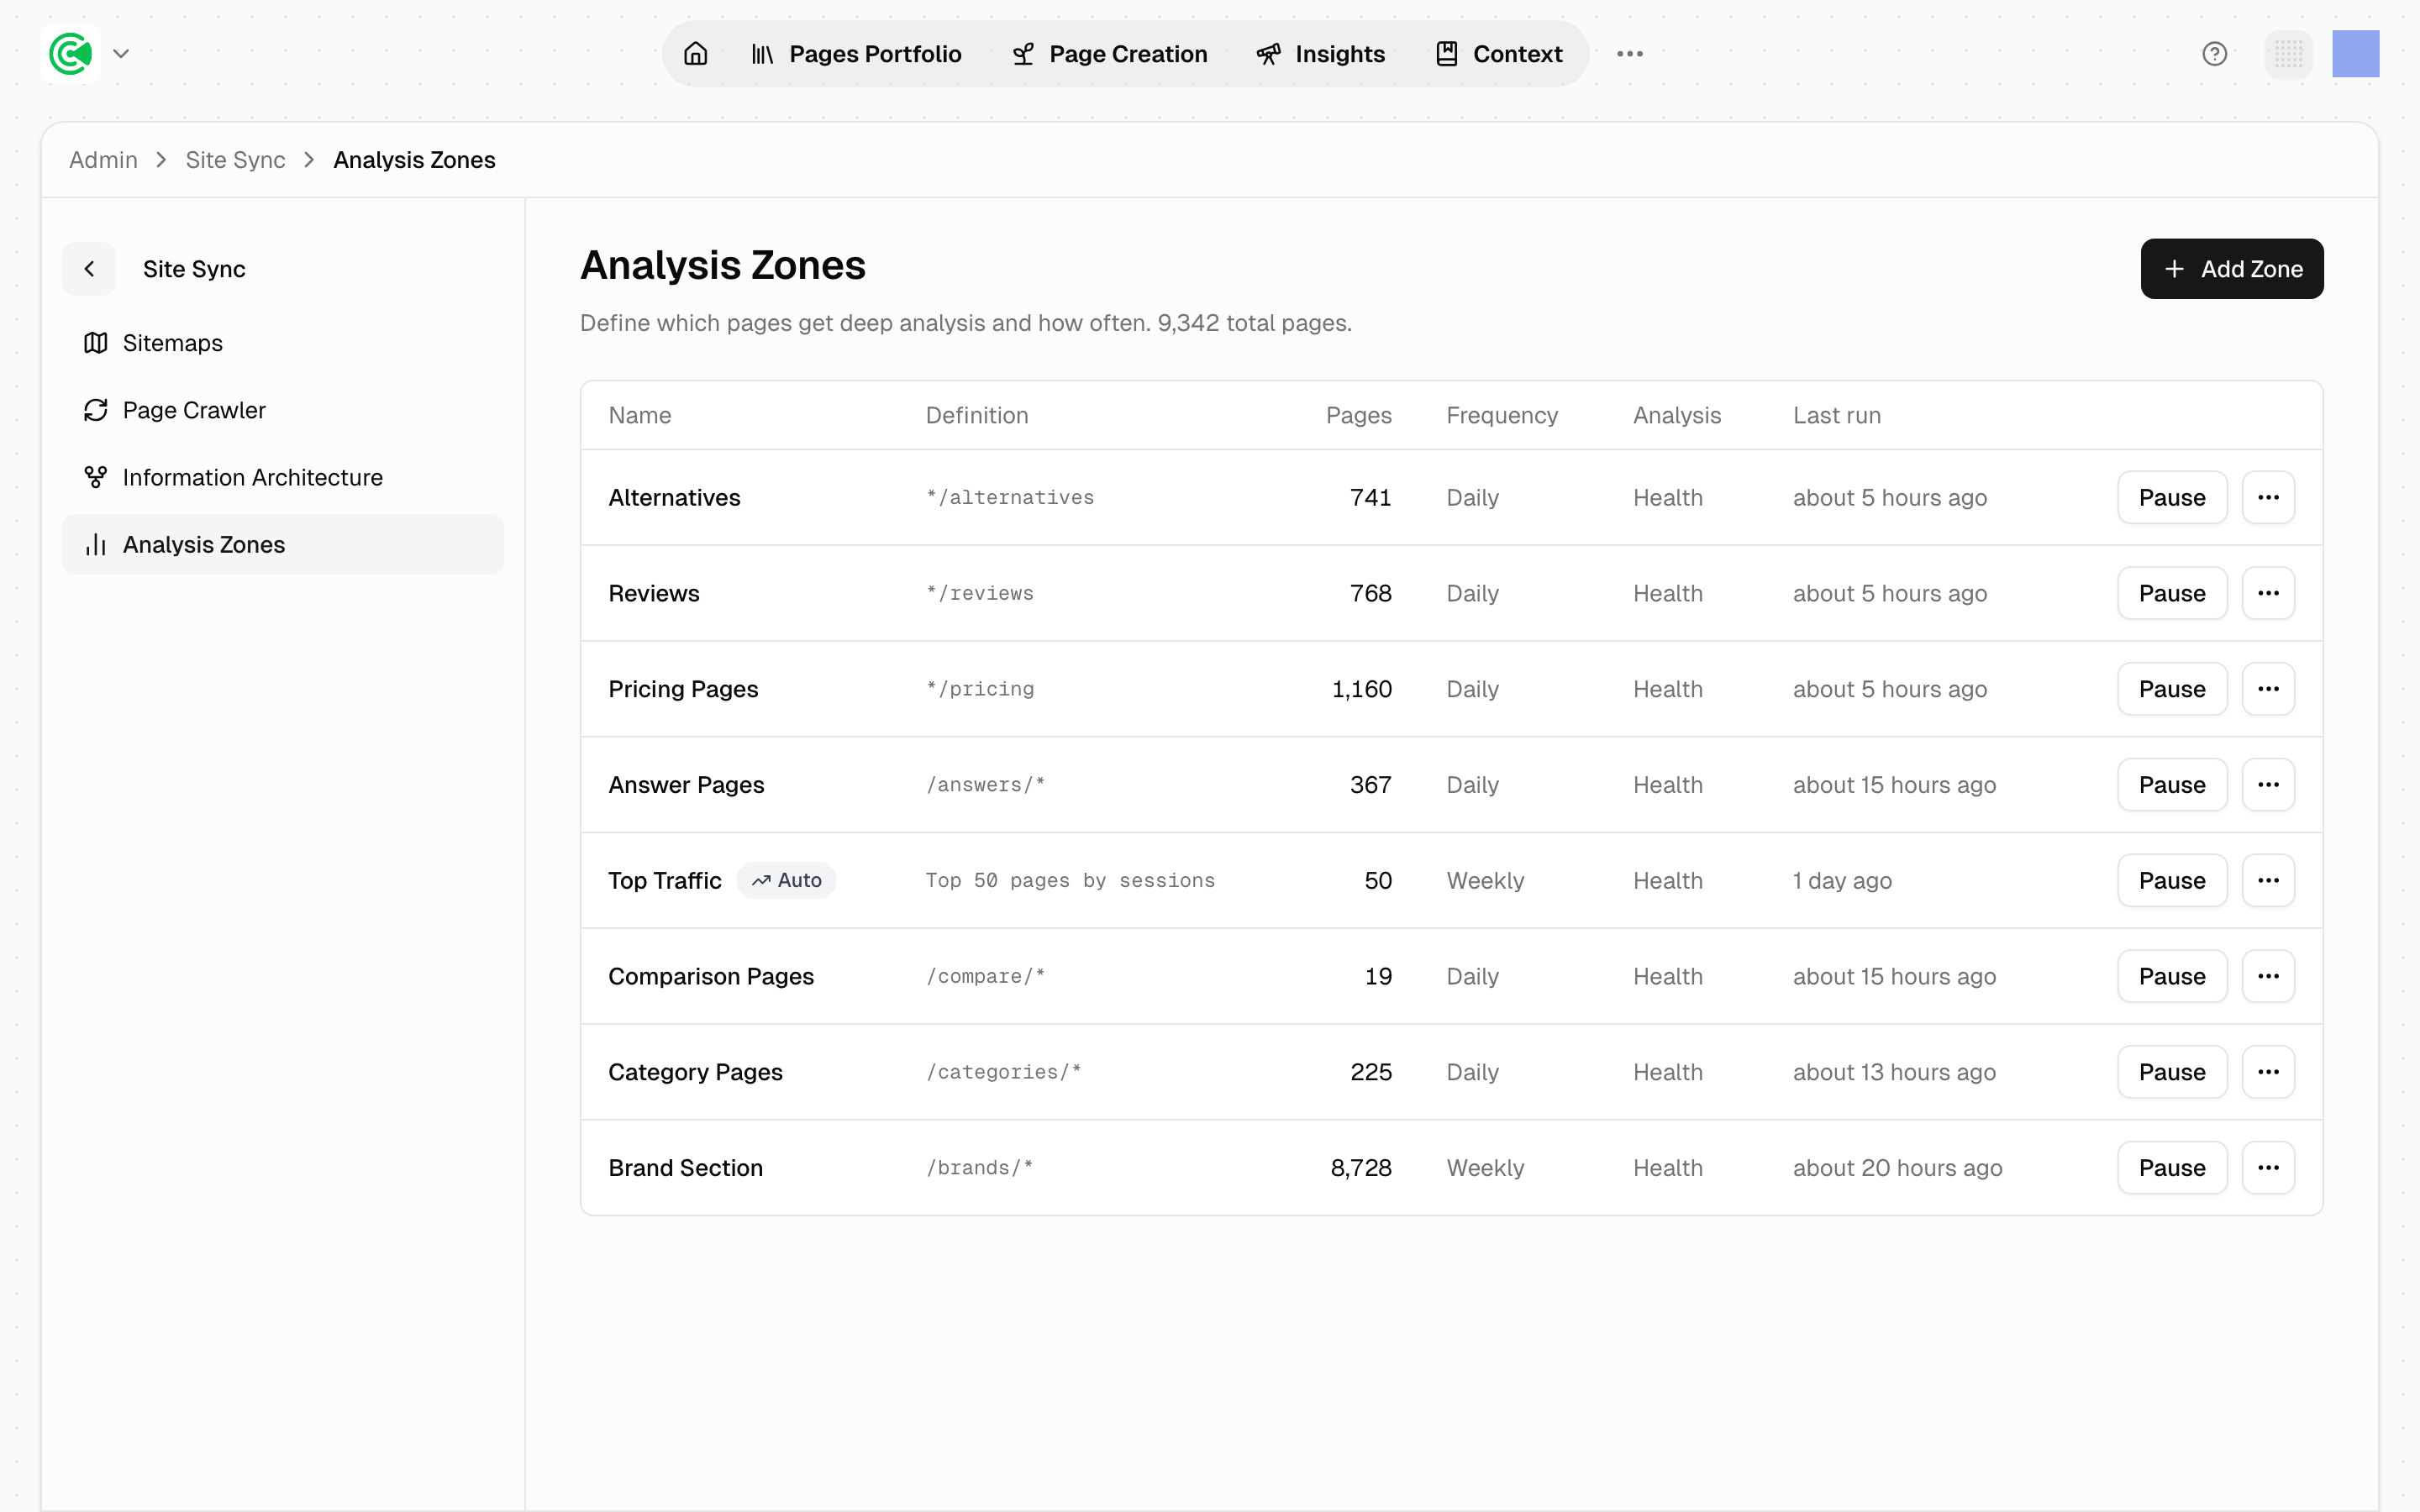Image resolution: width=2420 pixels, height=1512 pixels.
Task: Go to Site Sync breadcrumb
Action: pos(235,160)
